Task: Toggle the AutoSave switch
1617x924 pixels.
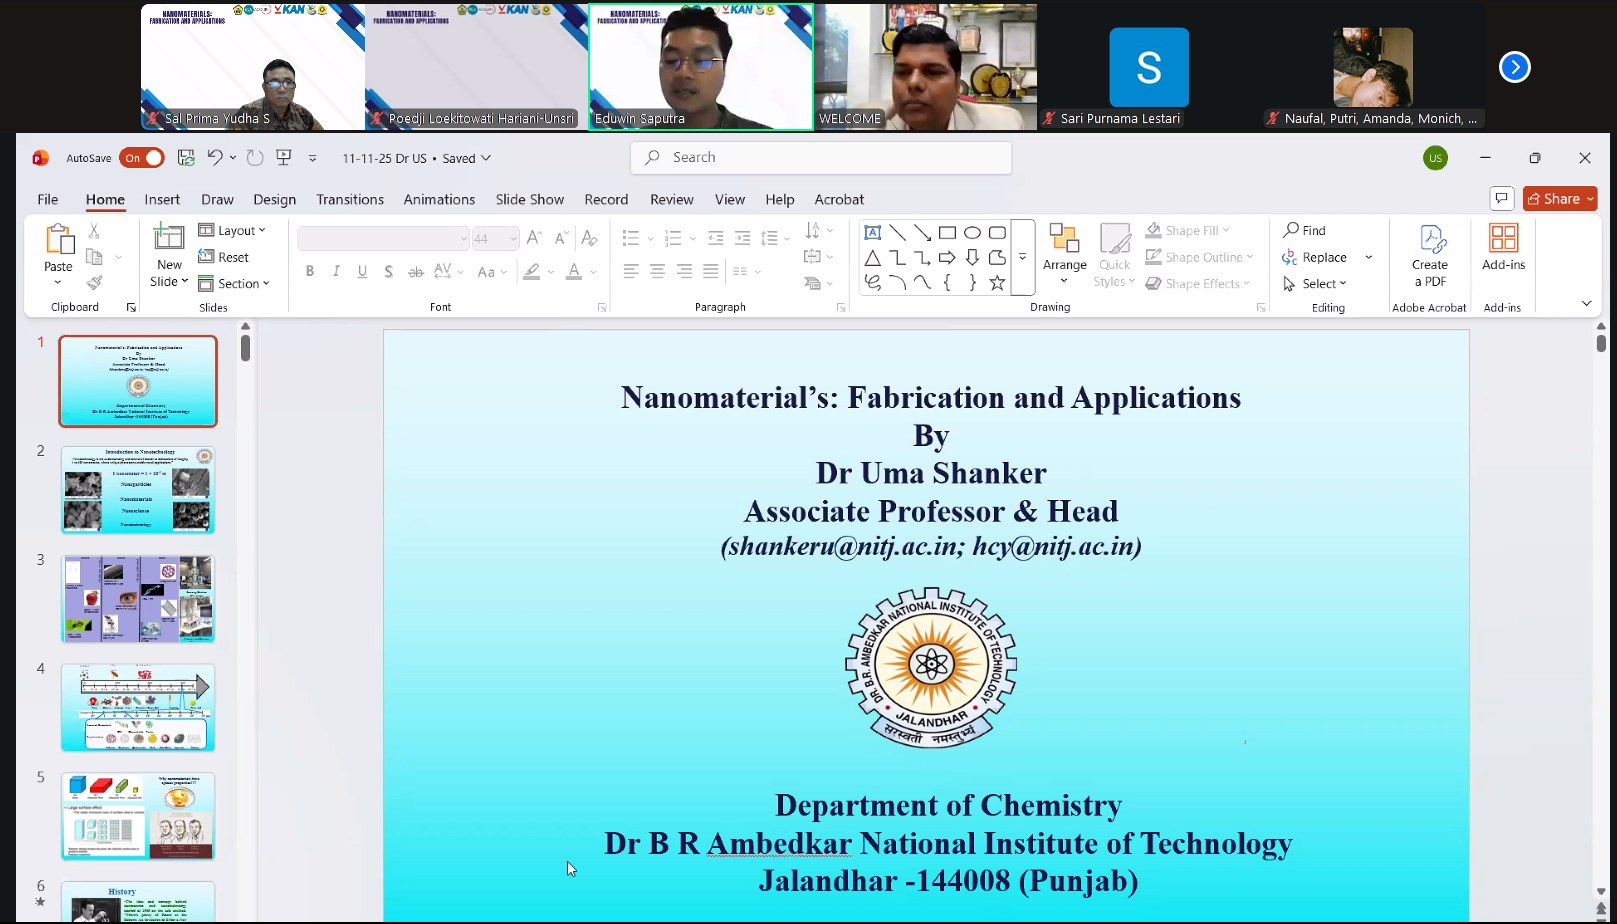Action: pos(142,158)
